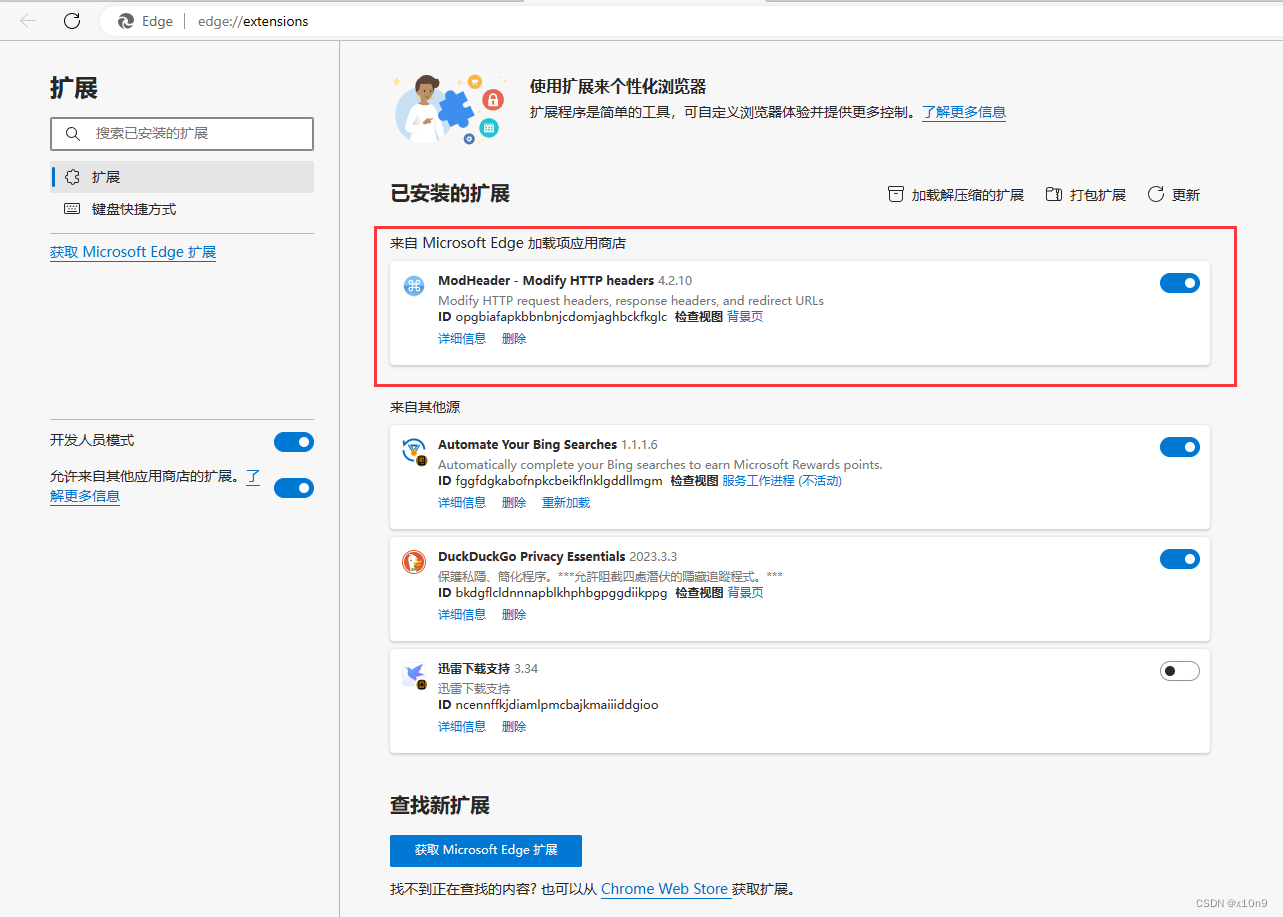Open 获取 Microsoft Edge 扩展 sidebar link
This screenshot has width=1283, height=917.
[133, 252]
